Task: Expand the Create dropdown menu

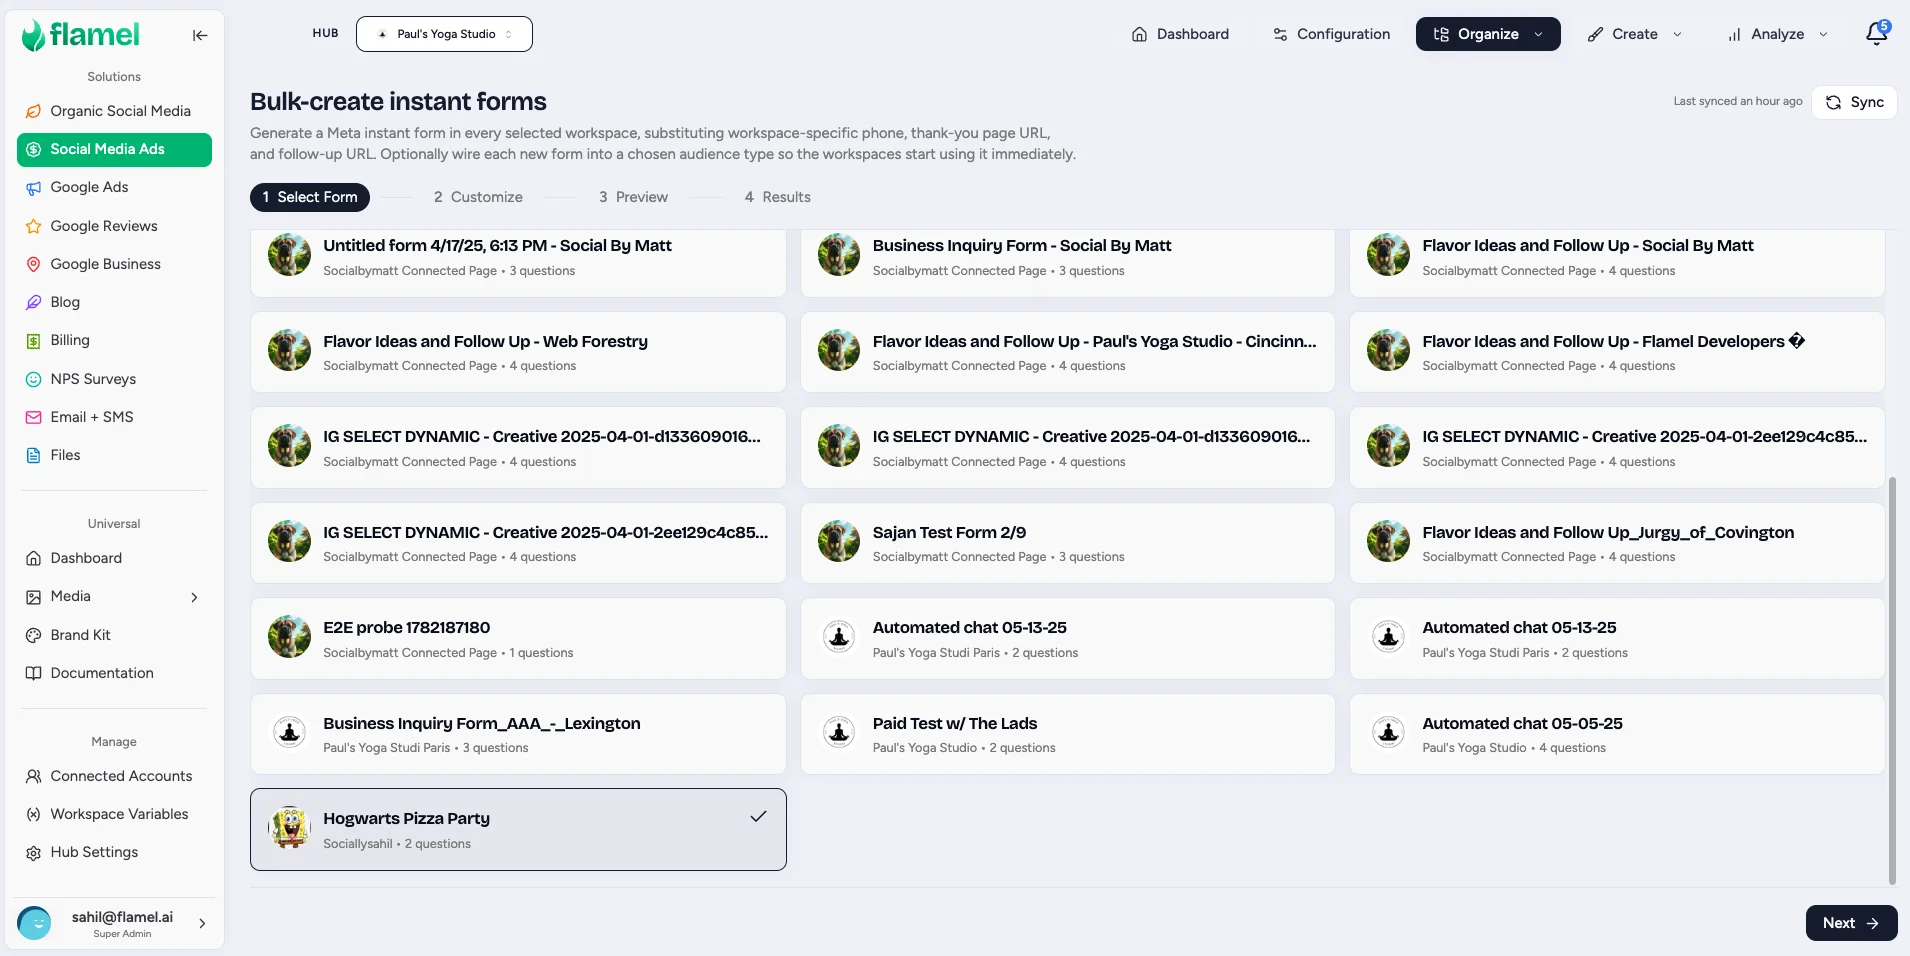Action: [x=1635, y=34]
